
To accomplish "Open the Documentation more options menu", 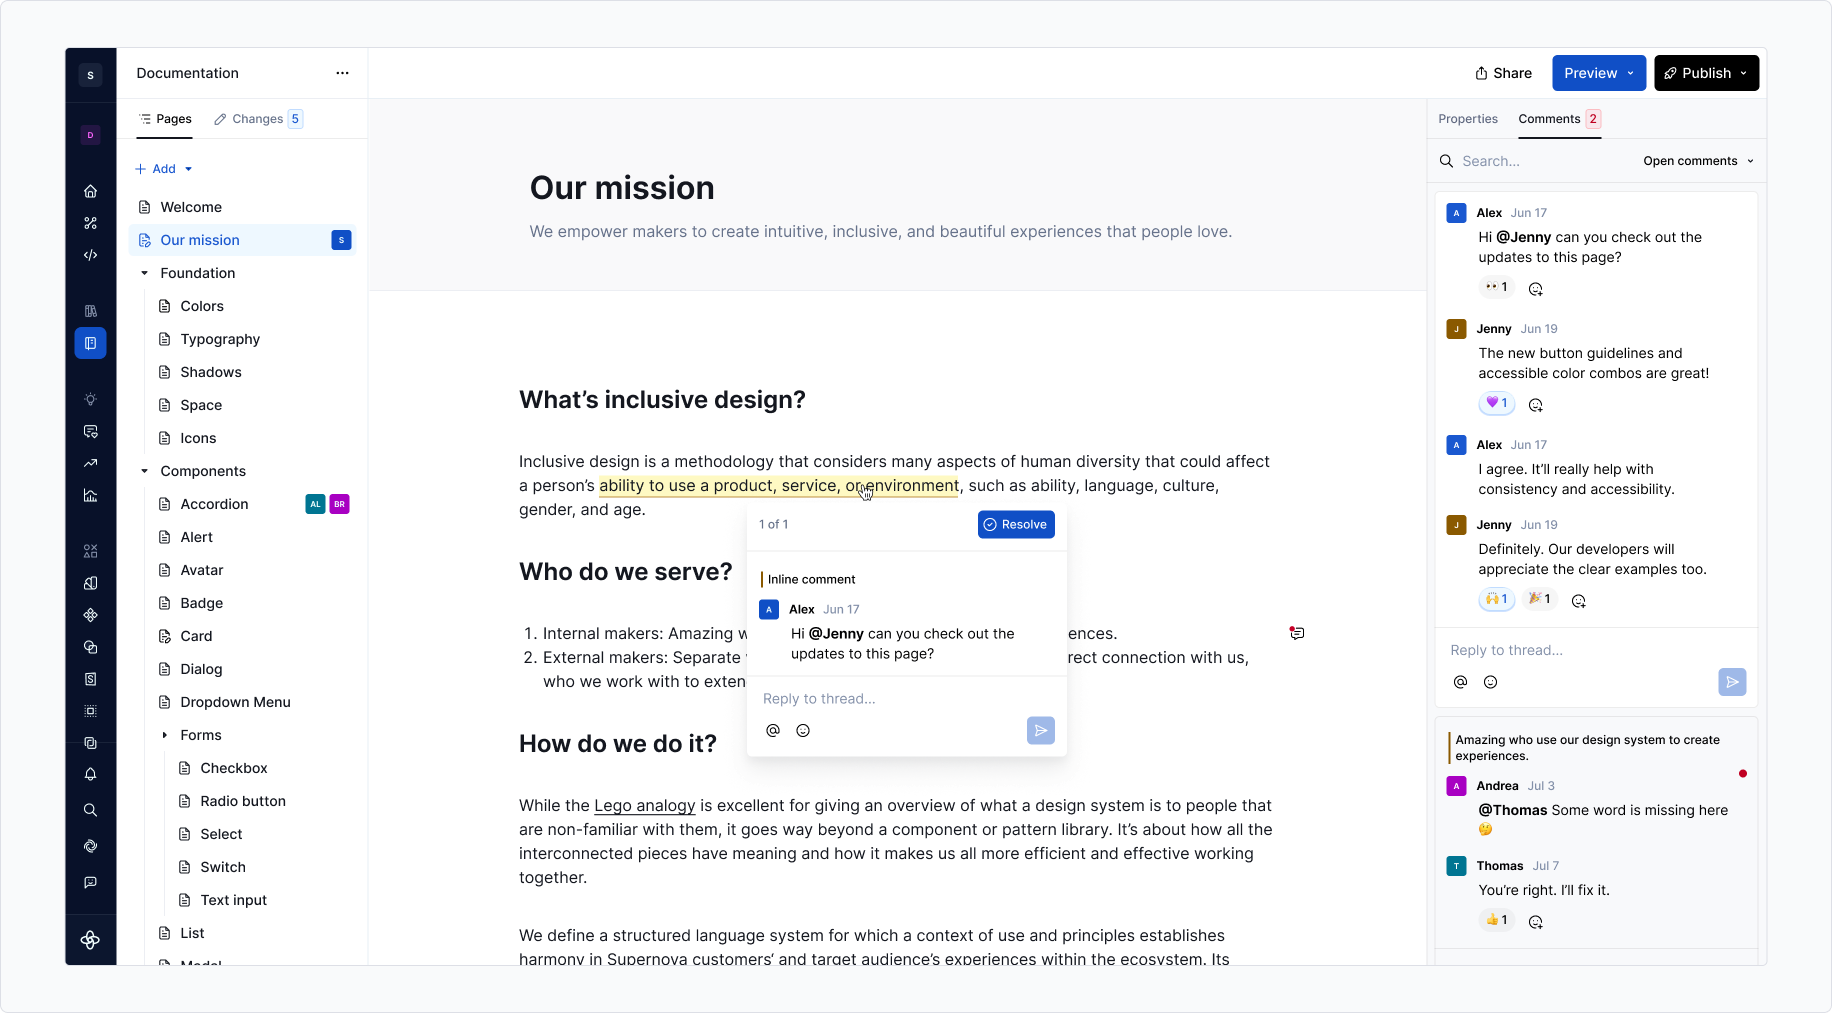I will [x=342, y=73].
